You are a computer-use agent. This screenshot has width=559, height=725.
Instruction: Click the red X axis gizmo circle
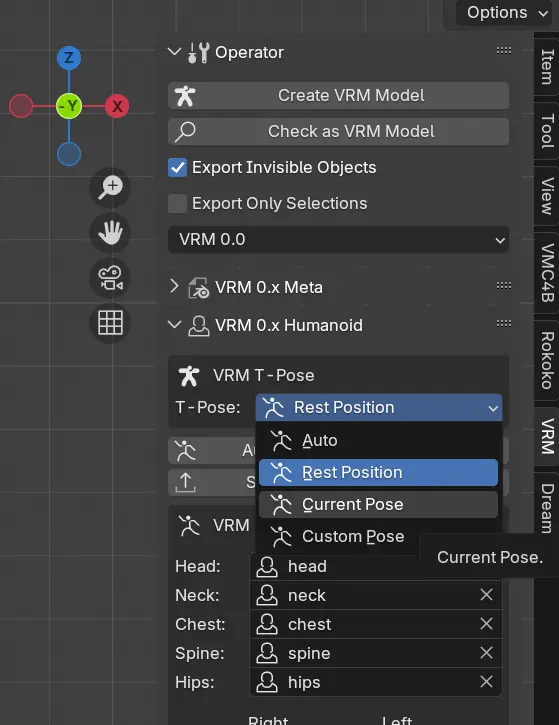(117, 106)
